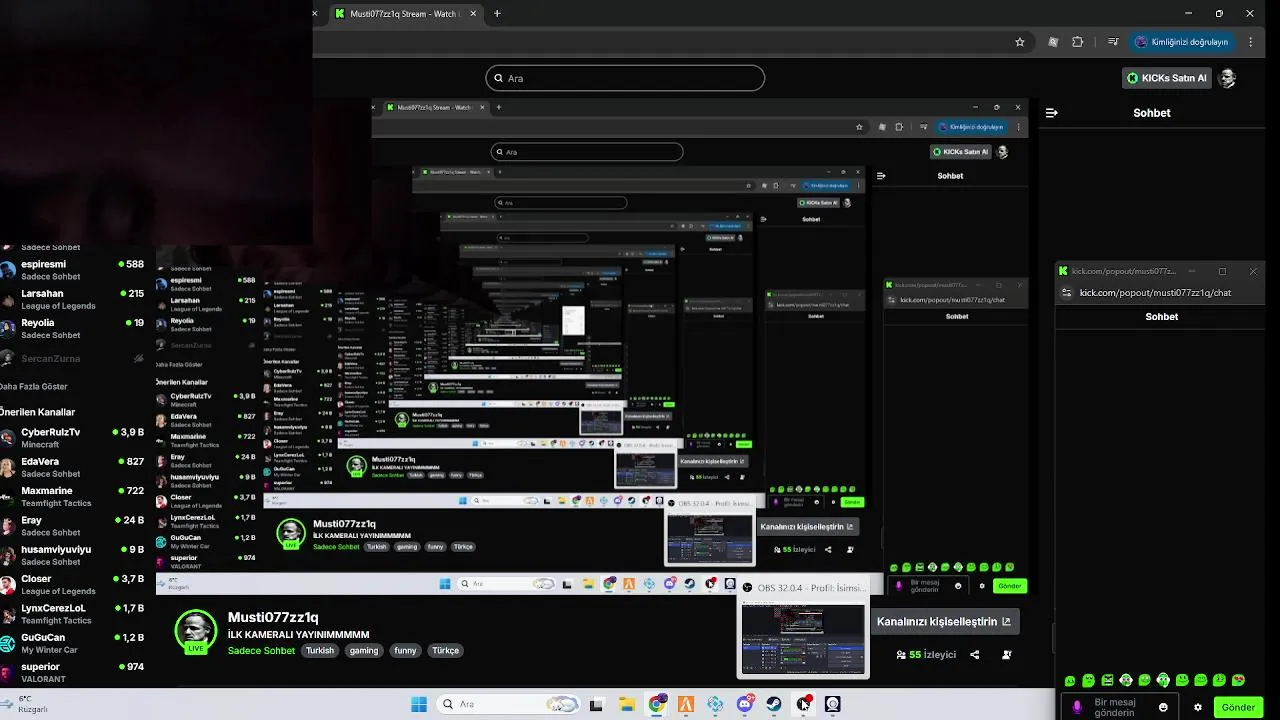Open espiresmi channel in the sidebar
Image resolution: width=1280 pixels, height=720 pixels.
[72, 270]
